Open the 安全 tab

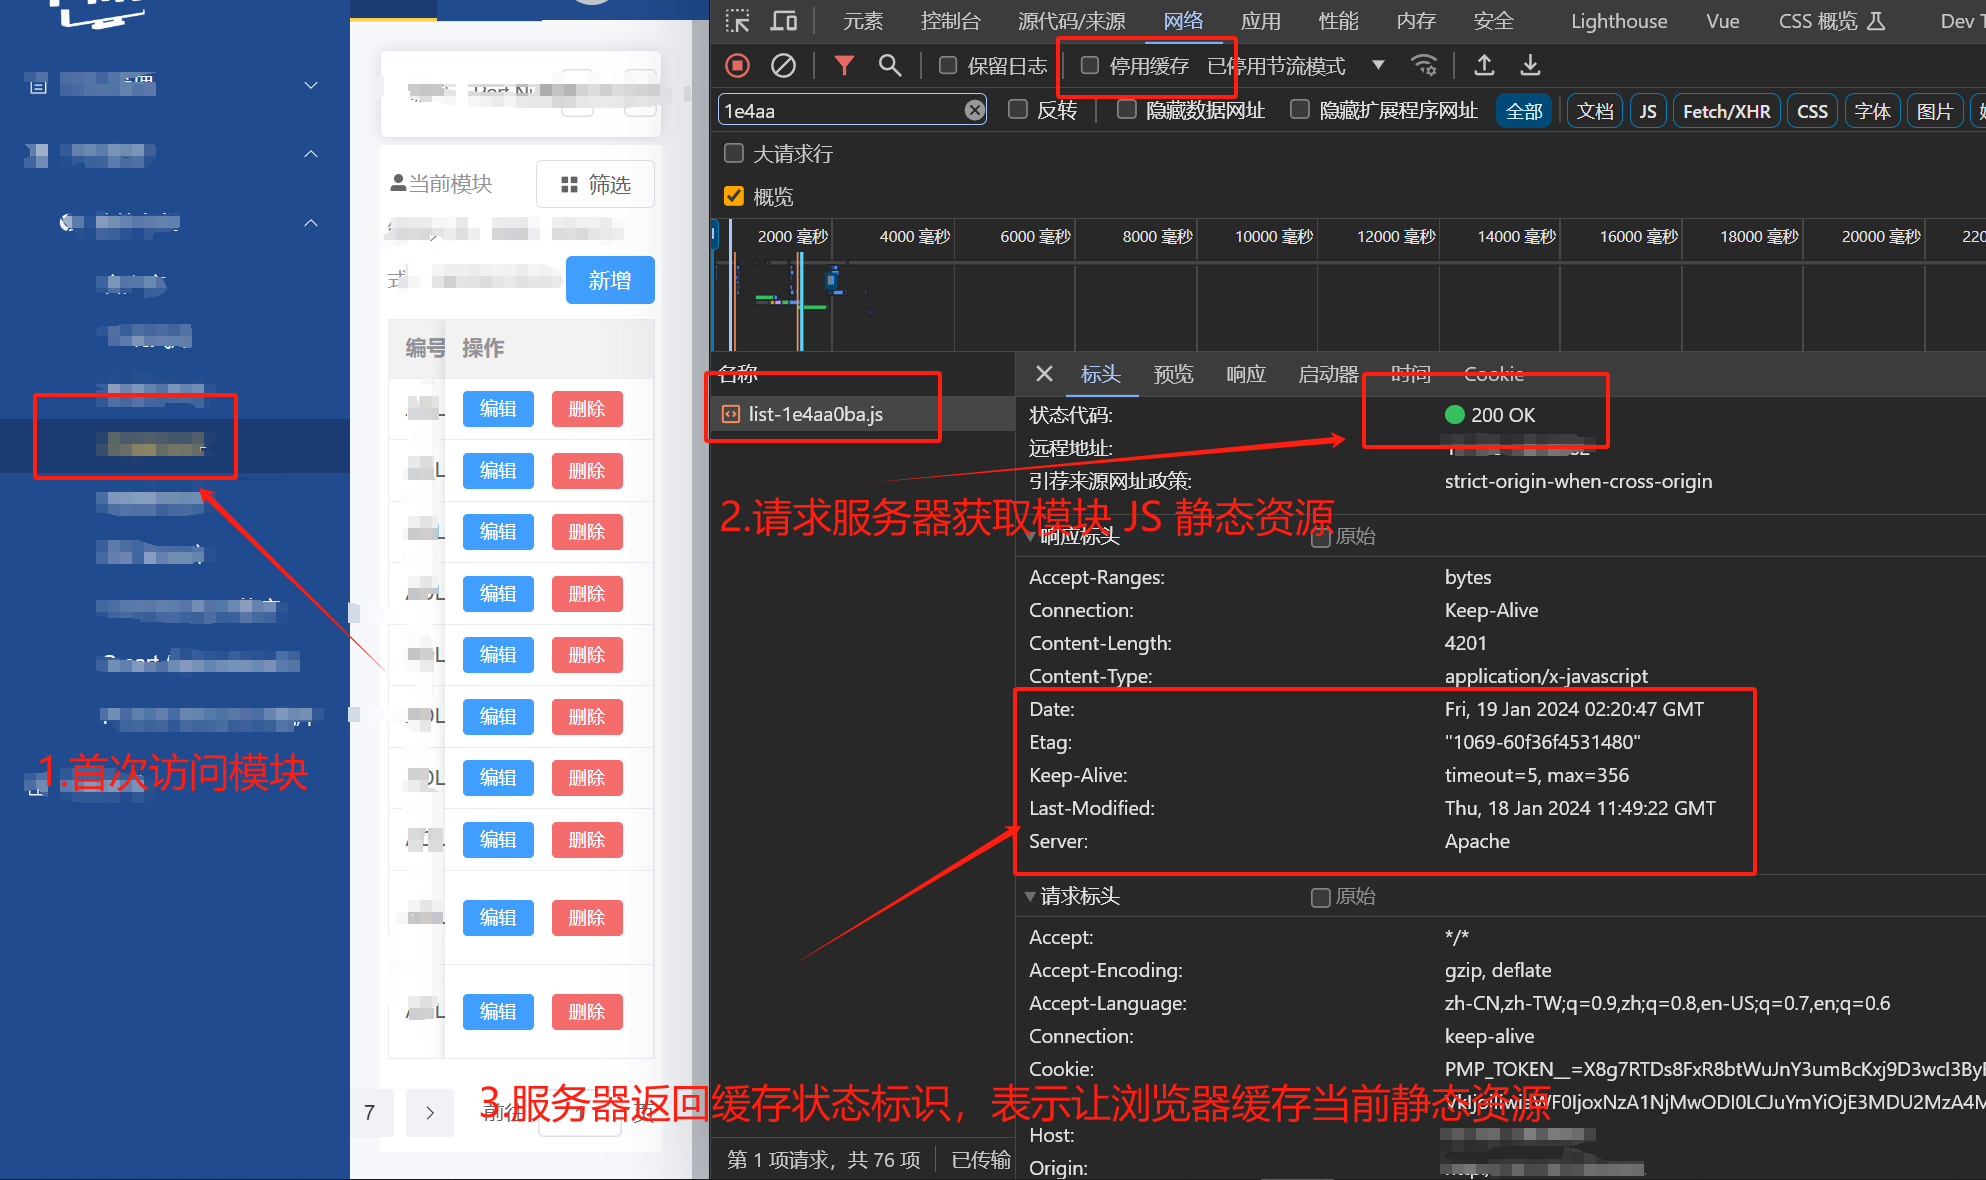coord(1494,21)
